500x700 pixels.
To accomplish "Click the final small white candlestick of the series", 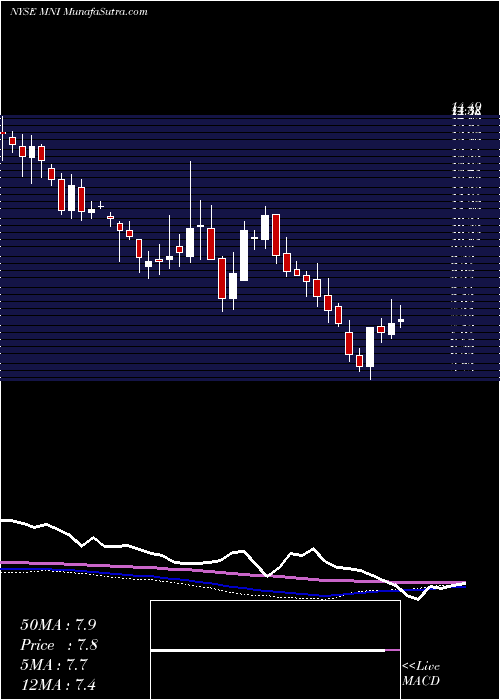I will tap(400, 317).
